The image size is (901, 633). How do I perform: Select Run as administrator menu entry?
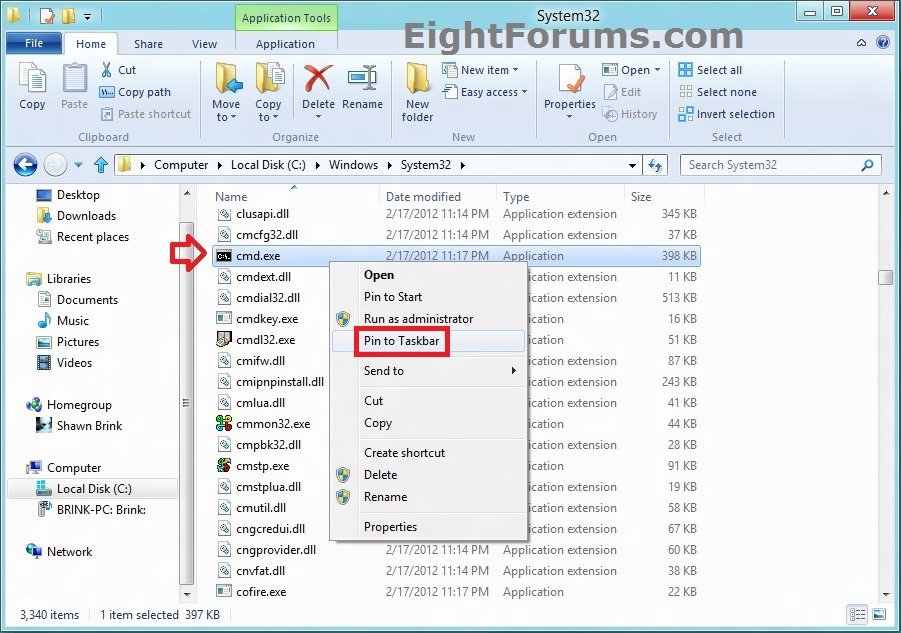tap(418, 319)
